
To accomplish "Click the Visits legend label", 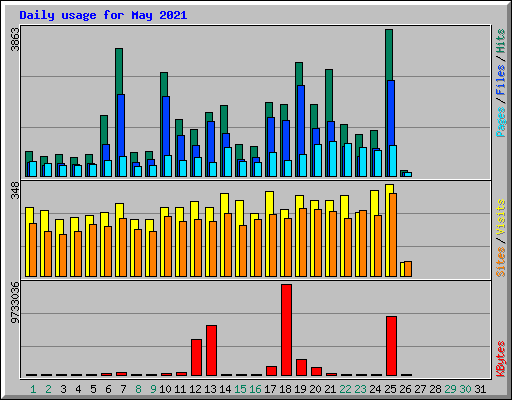I will (x=500, y=217).
